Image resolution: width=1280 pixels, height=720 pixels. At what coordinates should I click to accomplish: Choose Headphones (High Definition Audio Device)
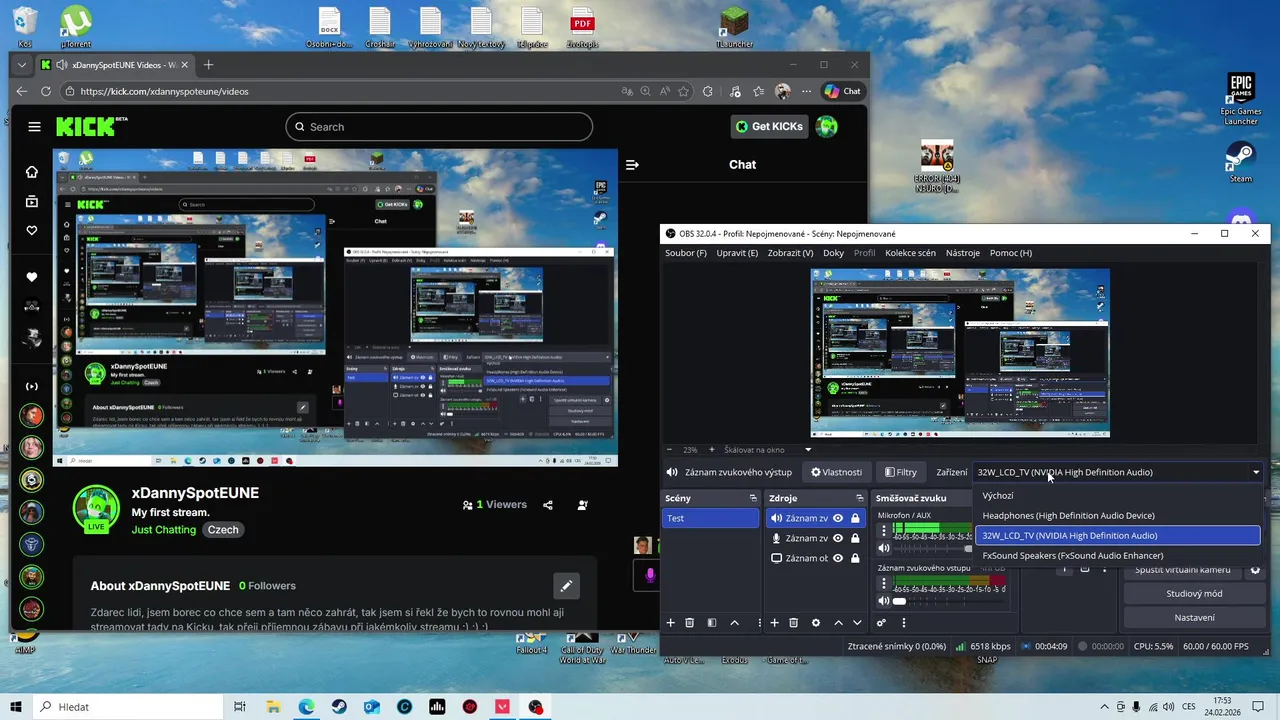click(x=1117, y=516)
